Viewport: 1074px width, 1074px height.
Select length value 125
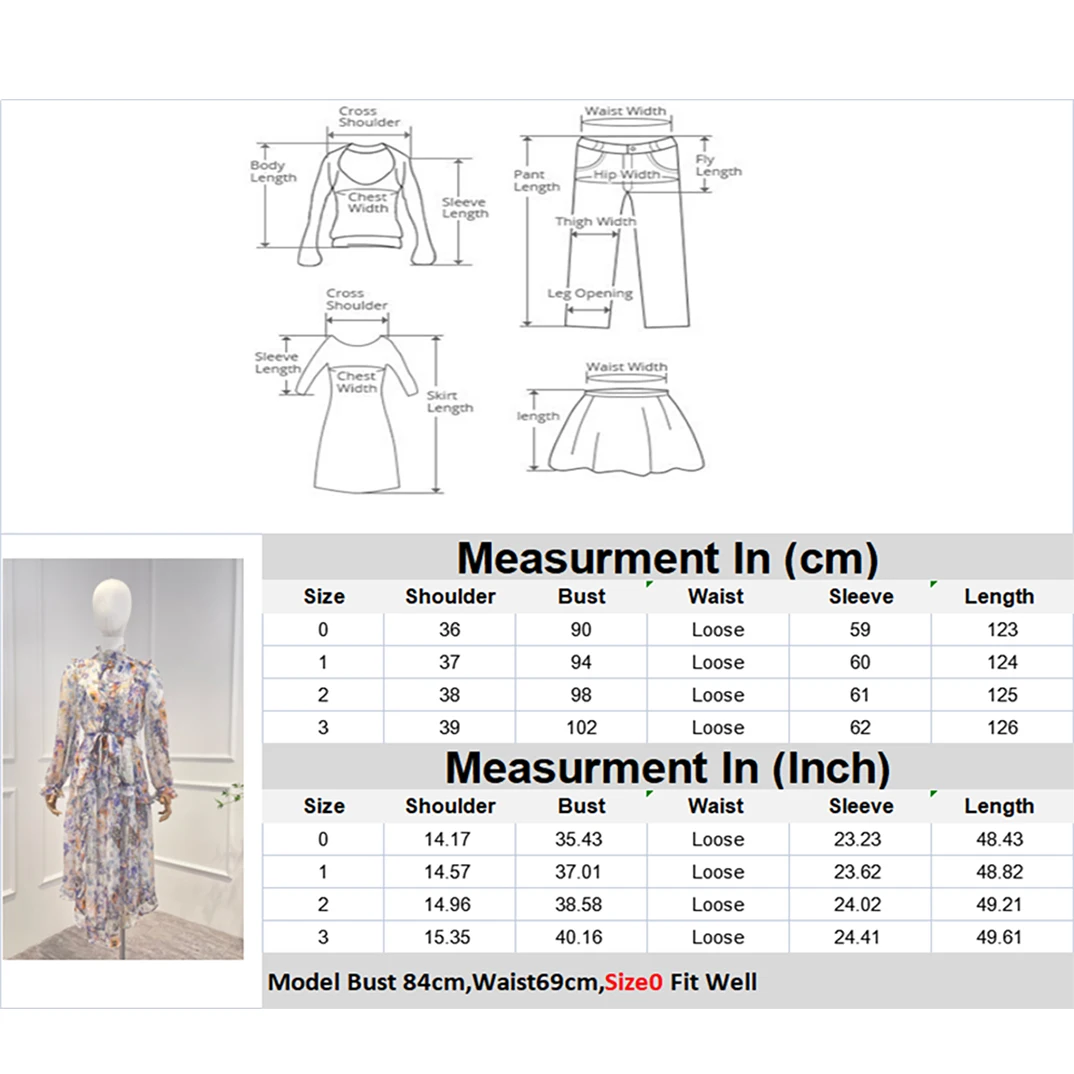(1003, 695)
